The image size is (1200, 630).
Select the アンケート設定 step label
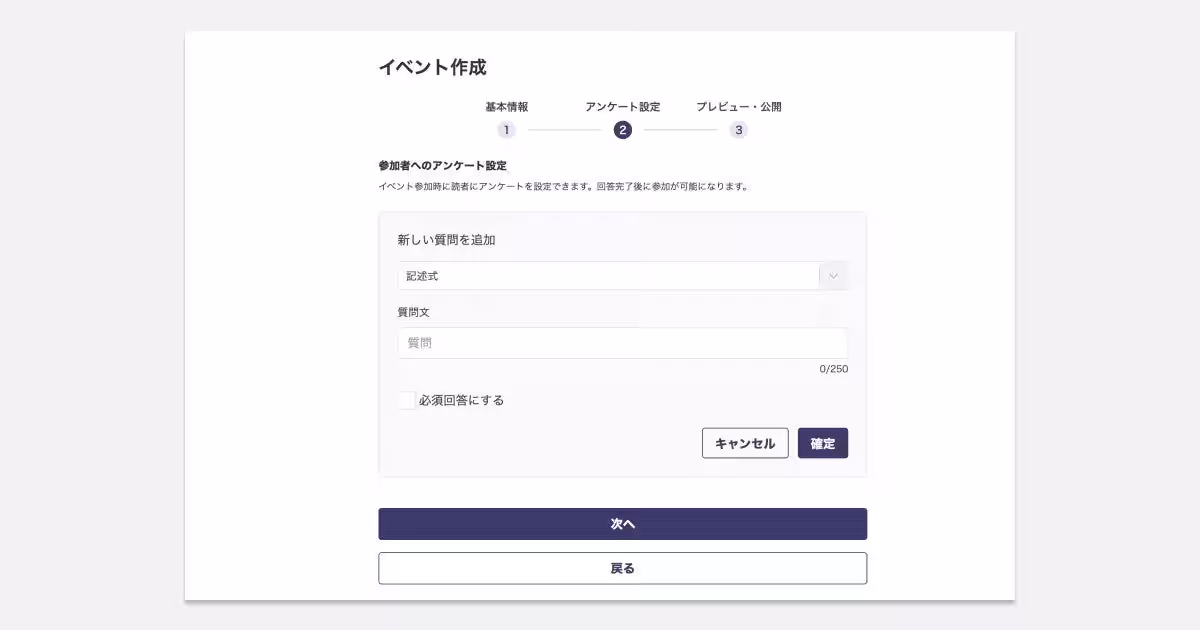622,106
